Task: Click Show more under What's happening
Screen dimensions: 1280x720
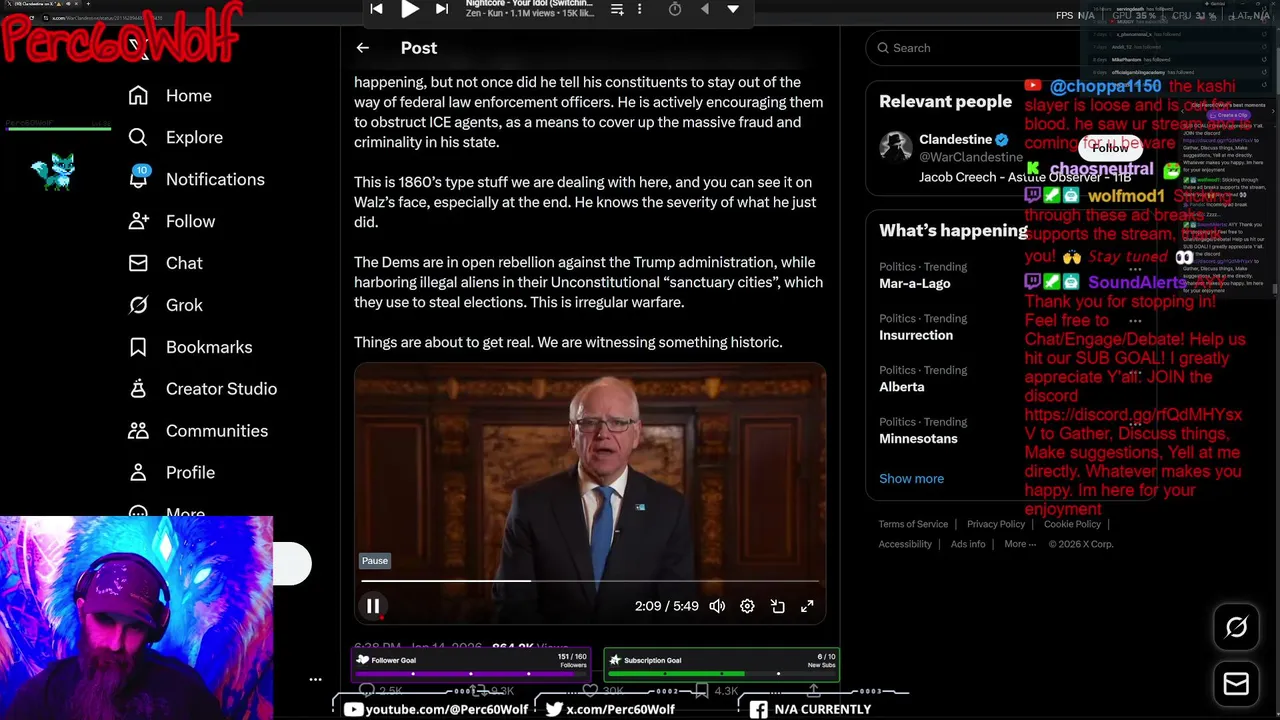Action: point(911,479)
